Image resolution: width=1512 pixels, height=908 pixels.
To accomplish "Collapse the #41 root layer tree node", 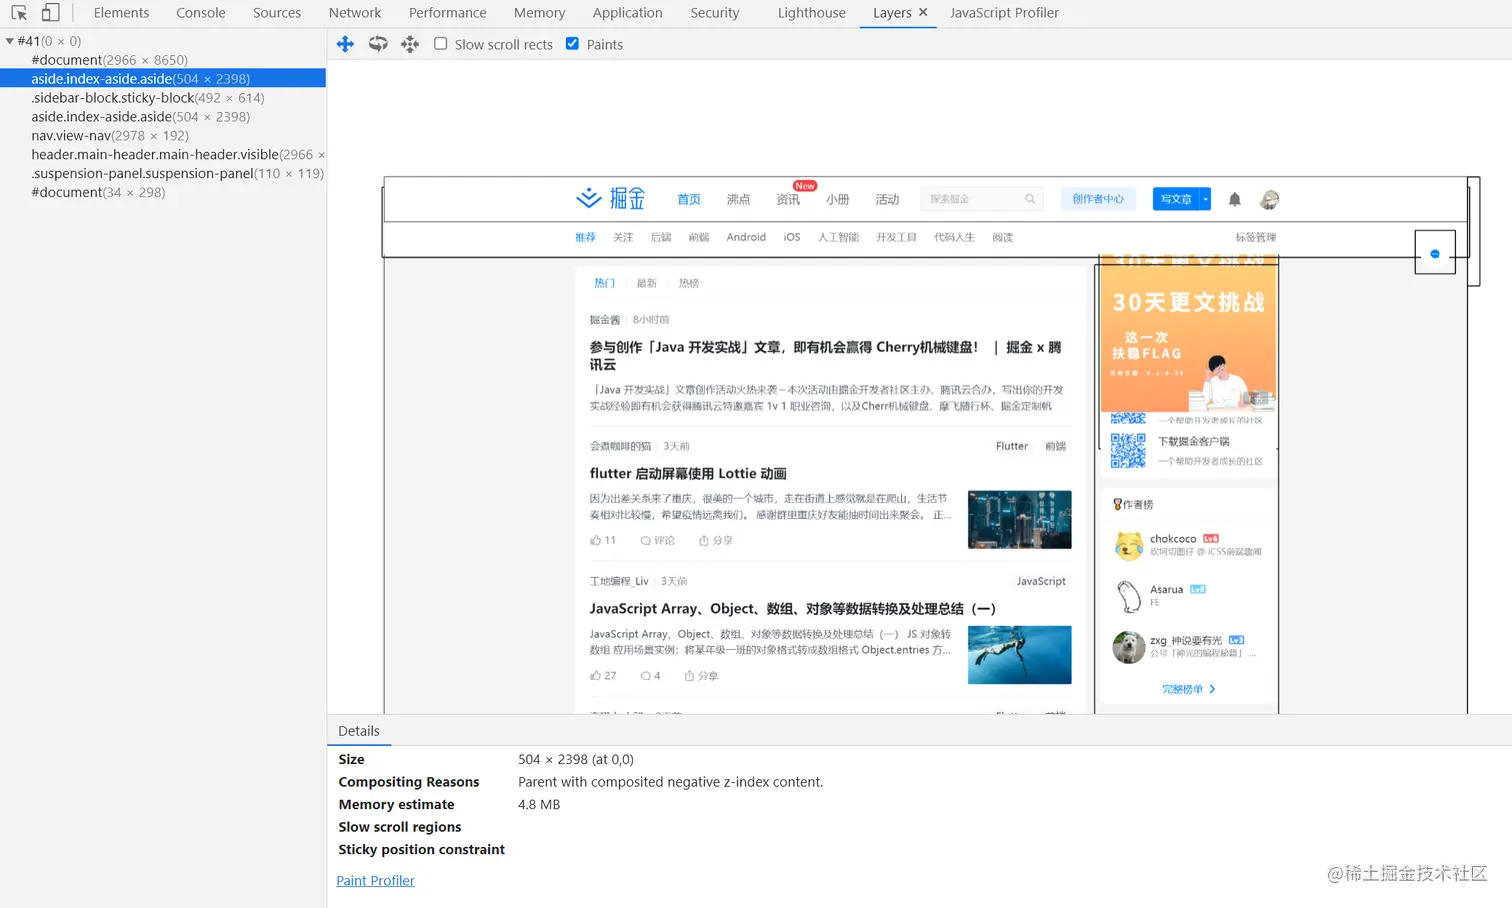I will point(9,41).
